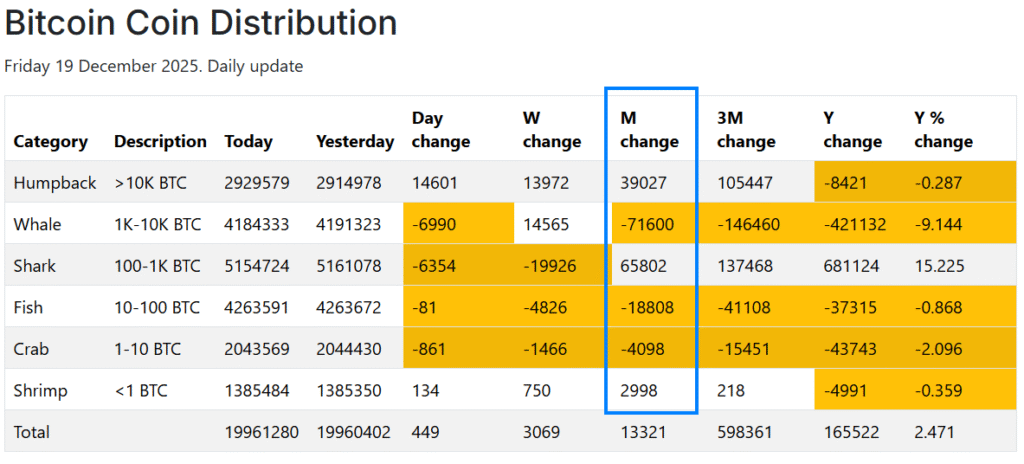Click the 3M change column header
1024x464 pixels.
point(746,130)
